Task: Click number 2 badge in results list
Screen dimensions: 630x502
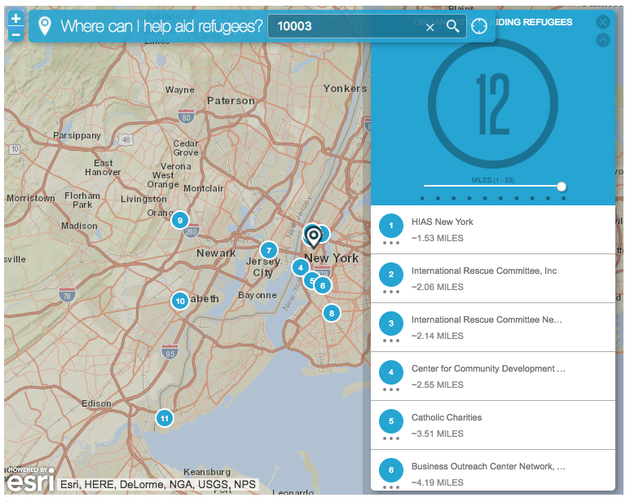Action: (391, 275)
